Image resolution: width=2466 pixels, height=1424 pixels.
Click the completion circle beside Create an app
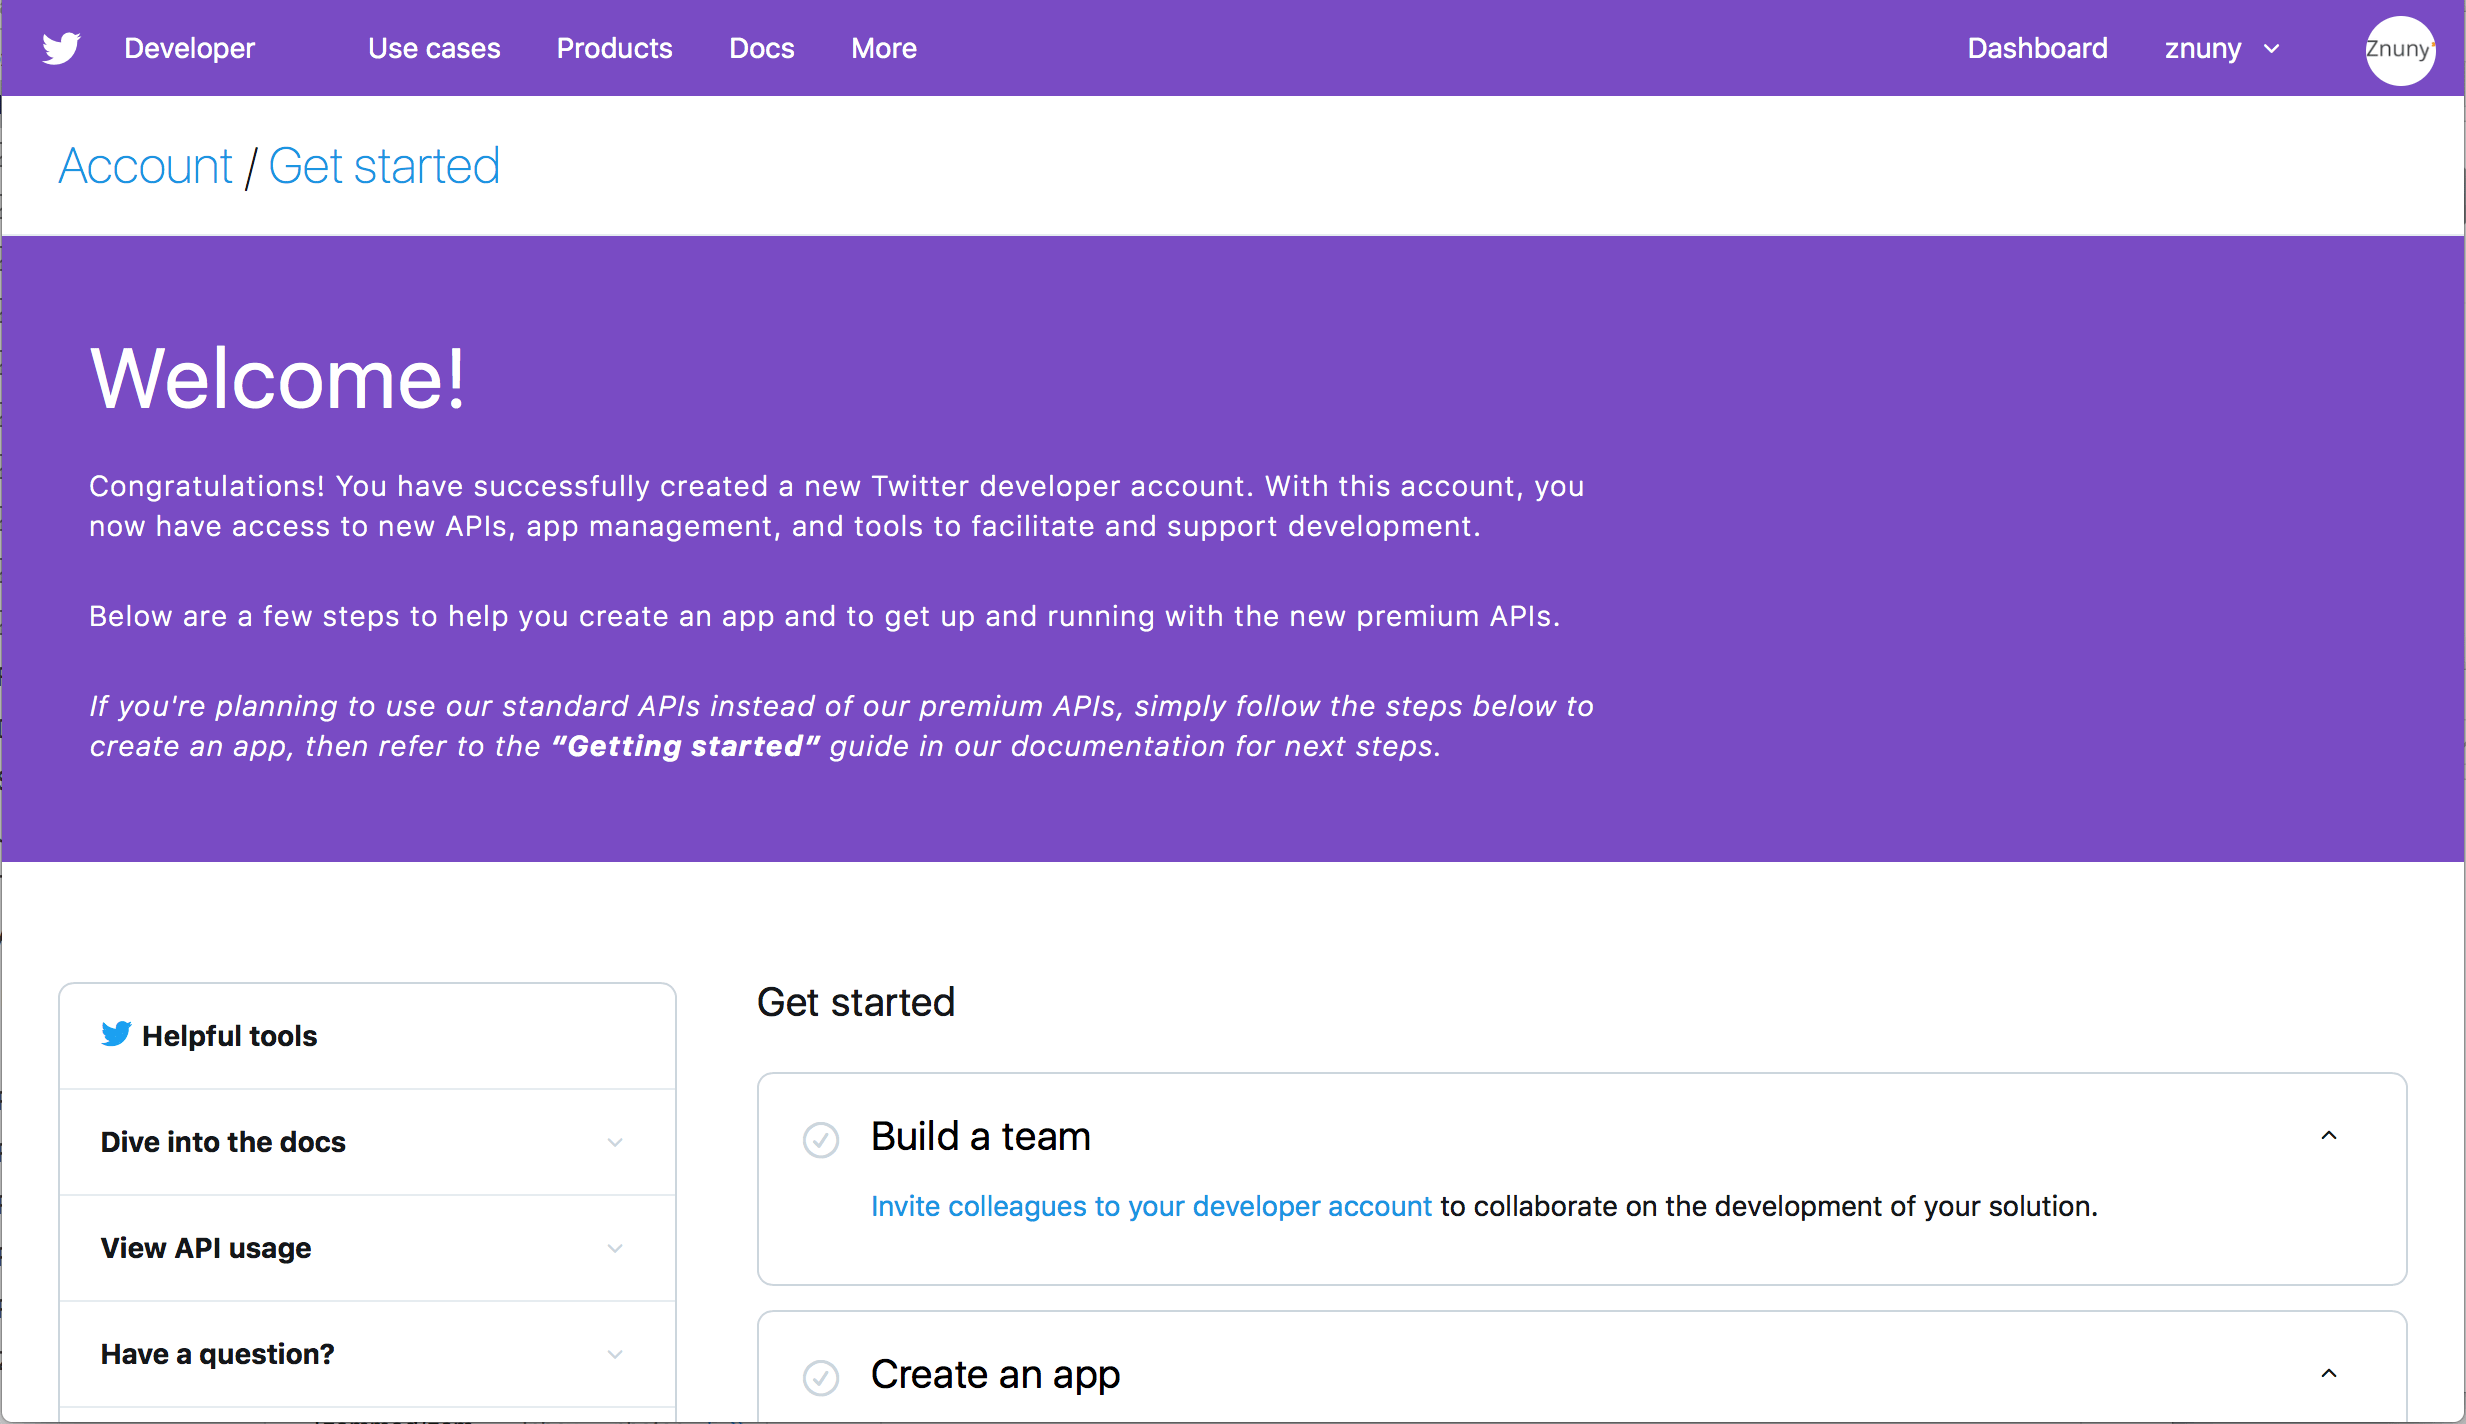click(820, 1377)
